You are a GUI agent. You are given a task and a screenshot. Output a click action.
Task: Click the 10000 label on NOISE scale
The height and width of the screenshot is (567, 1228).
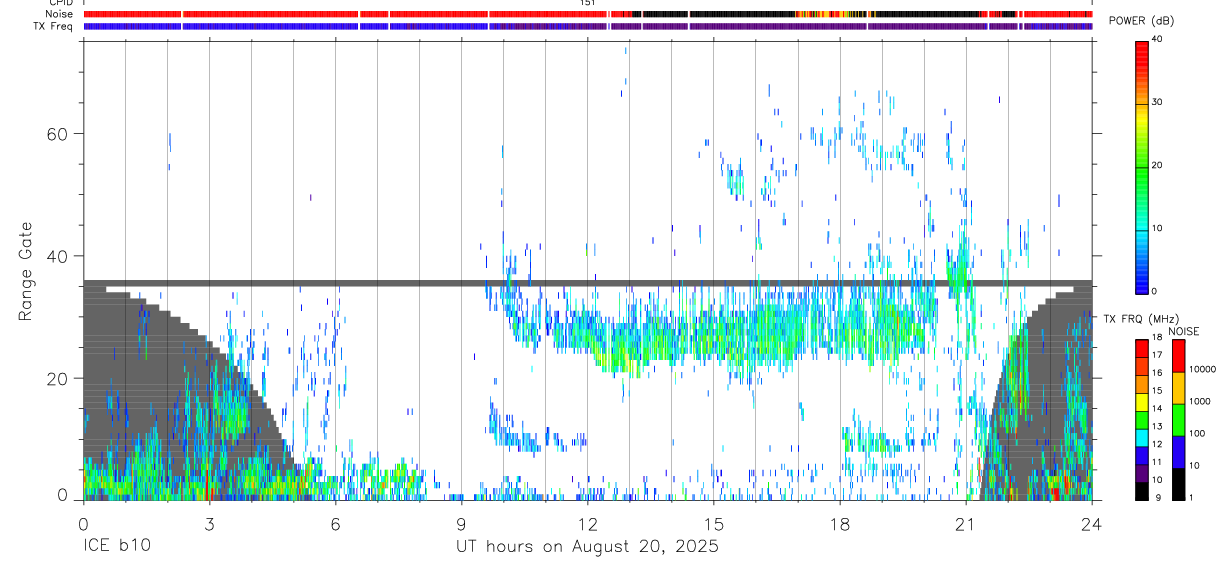(x=1202, y=369)
